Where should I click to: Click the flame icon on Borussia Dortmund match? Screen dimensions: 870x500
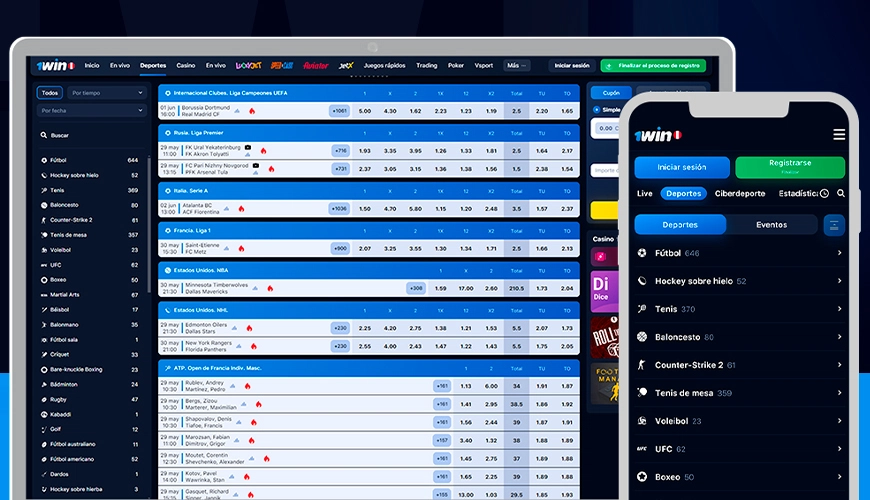(x=252, y=111)
